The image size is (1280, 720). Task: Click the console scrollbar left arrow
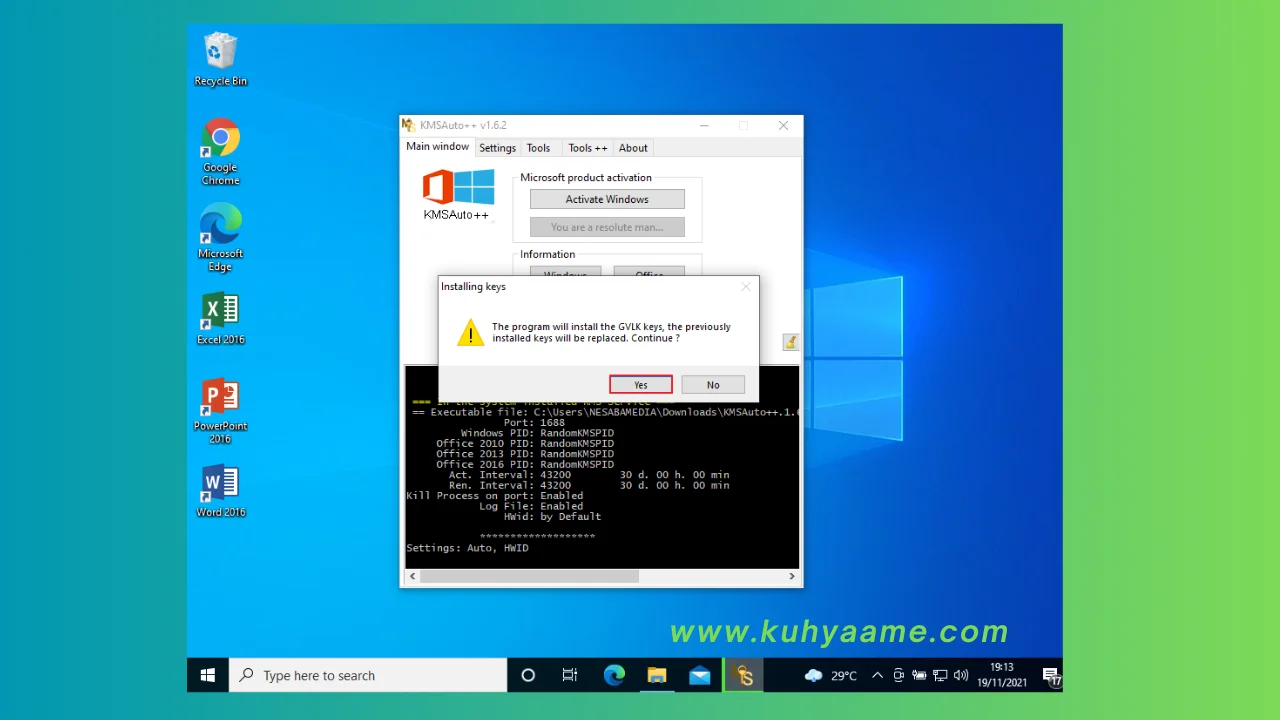point(412,576)
